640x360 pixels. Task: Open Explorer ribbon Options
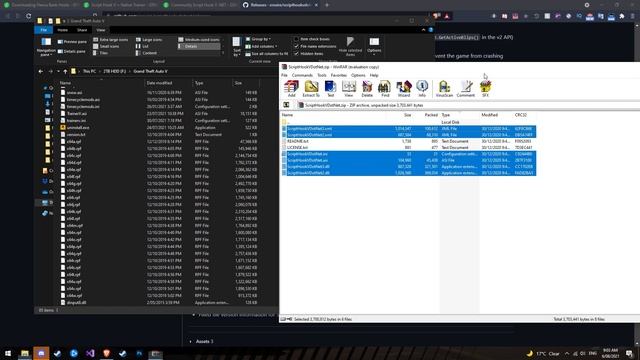374,47
